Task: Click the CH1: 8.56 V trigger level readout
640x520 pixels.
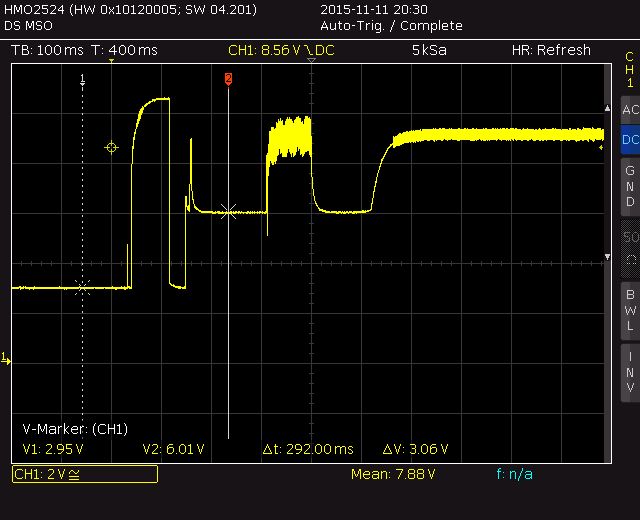Action: pyautogui.click(x=281, y=50)
